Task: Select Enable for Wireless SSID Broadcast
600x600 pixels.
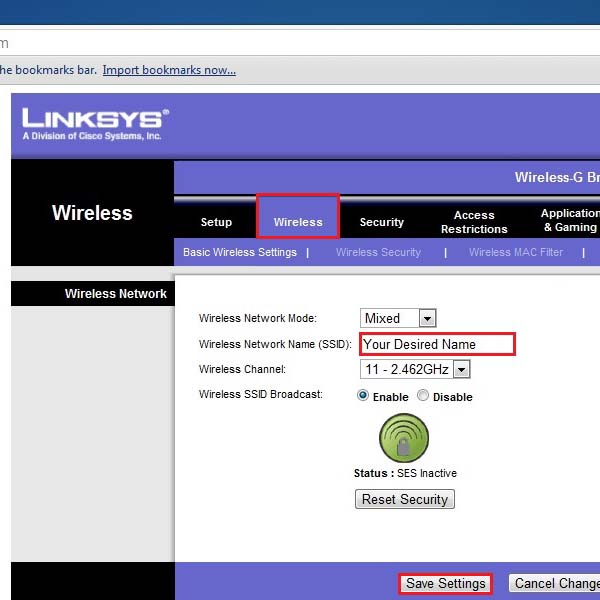Action: pos(362,395)
